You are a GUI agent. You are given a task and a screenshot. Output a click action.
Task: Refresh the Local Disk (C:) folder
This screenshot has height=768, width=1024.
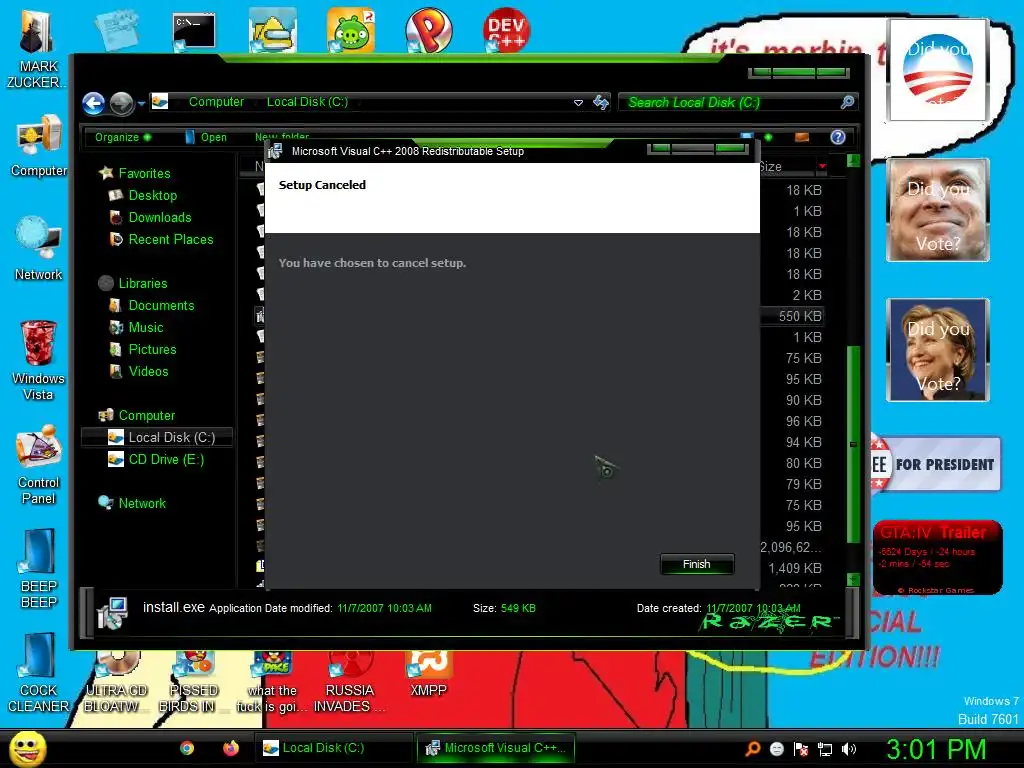[x=601, y=103]
